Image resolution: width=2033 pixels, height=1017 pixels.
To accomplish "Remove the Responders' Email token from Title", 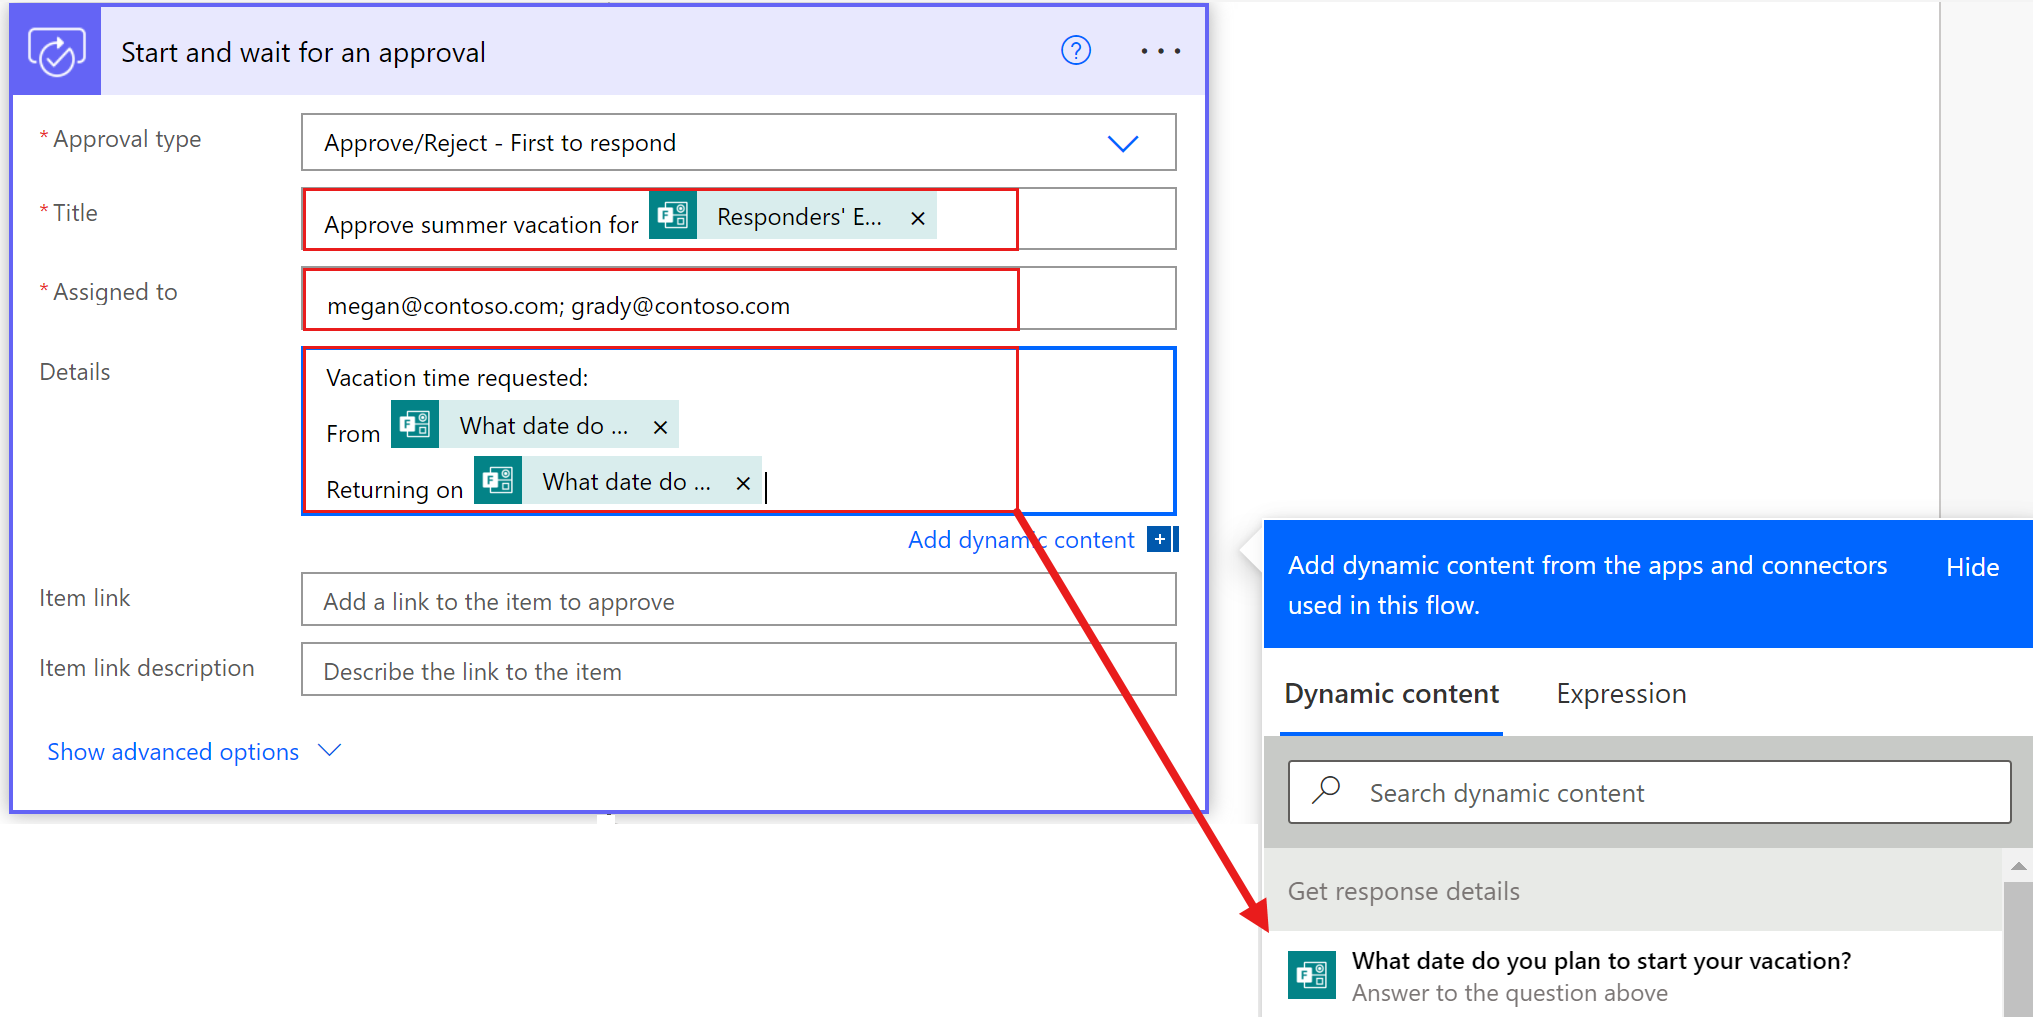I will coord(917,218).
